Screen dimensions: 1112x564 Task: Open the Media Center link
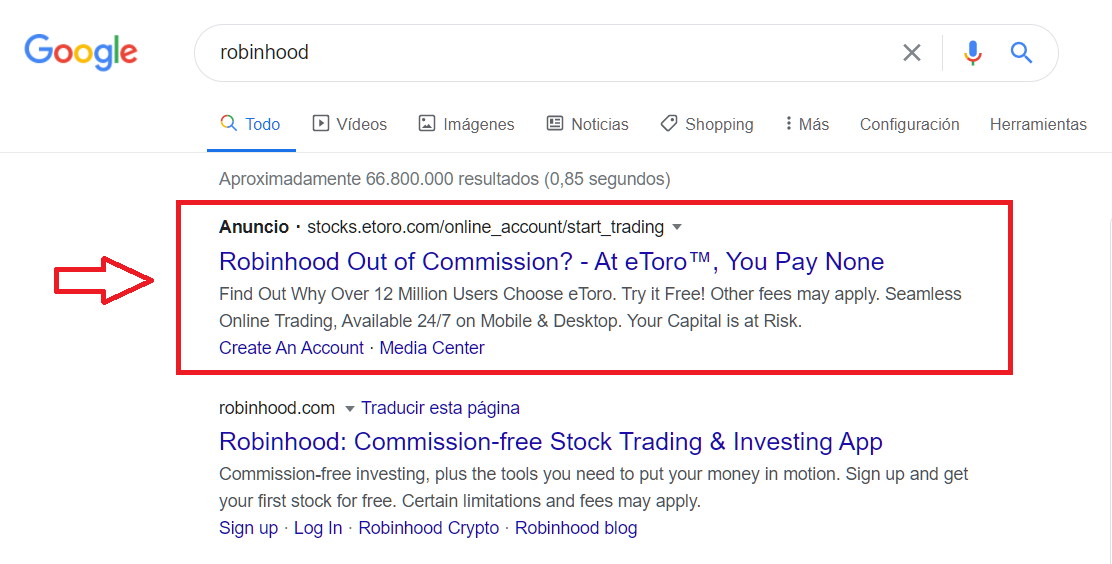tap(432, 348)
